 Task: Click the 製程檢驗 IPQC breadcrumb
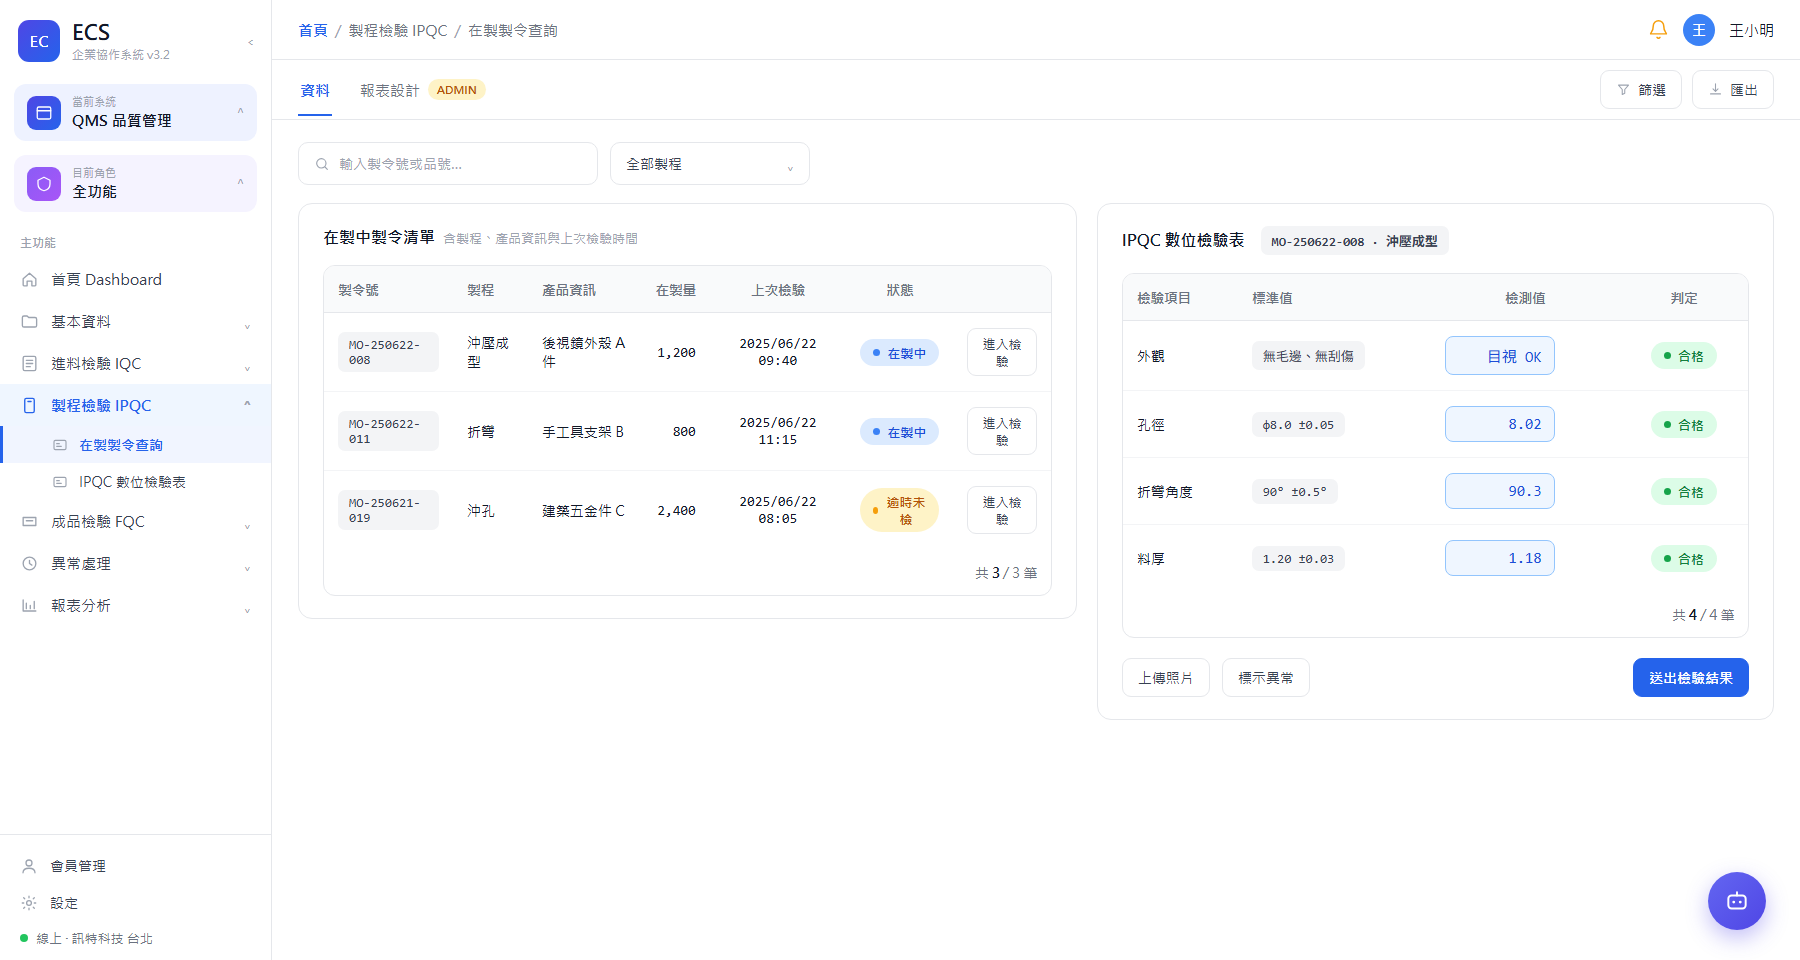click(x=398, y=31)
